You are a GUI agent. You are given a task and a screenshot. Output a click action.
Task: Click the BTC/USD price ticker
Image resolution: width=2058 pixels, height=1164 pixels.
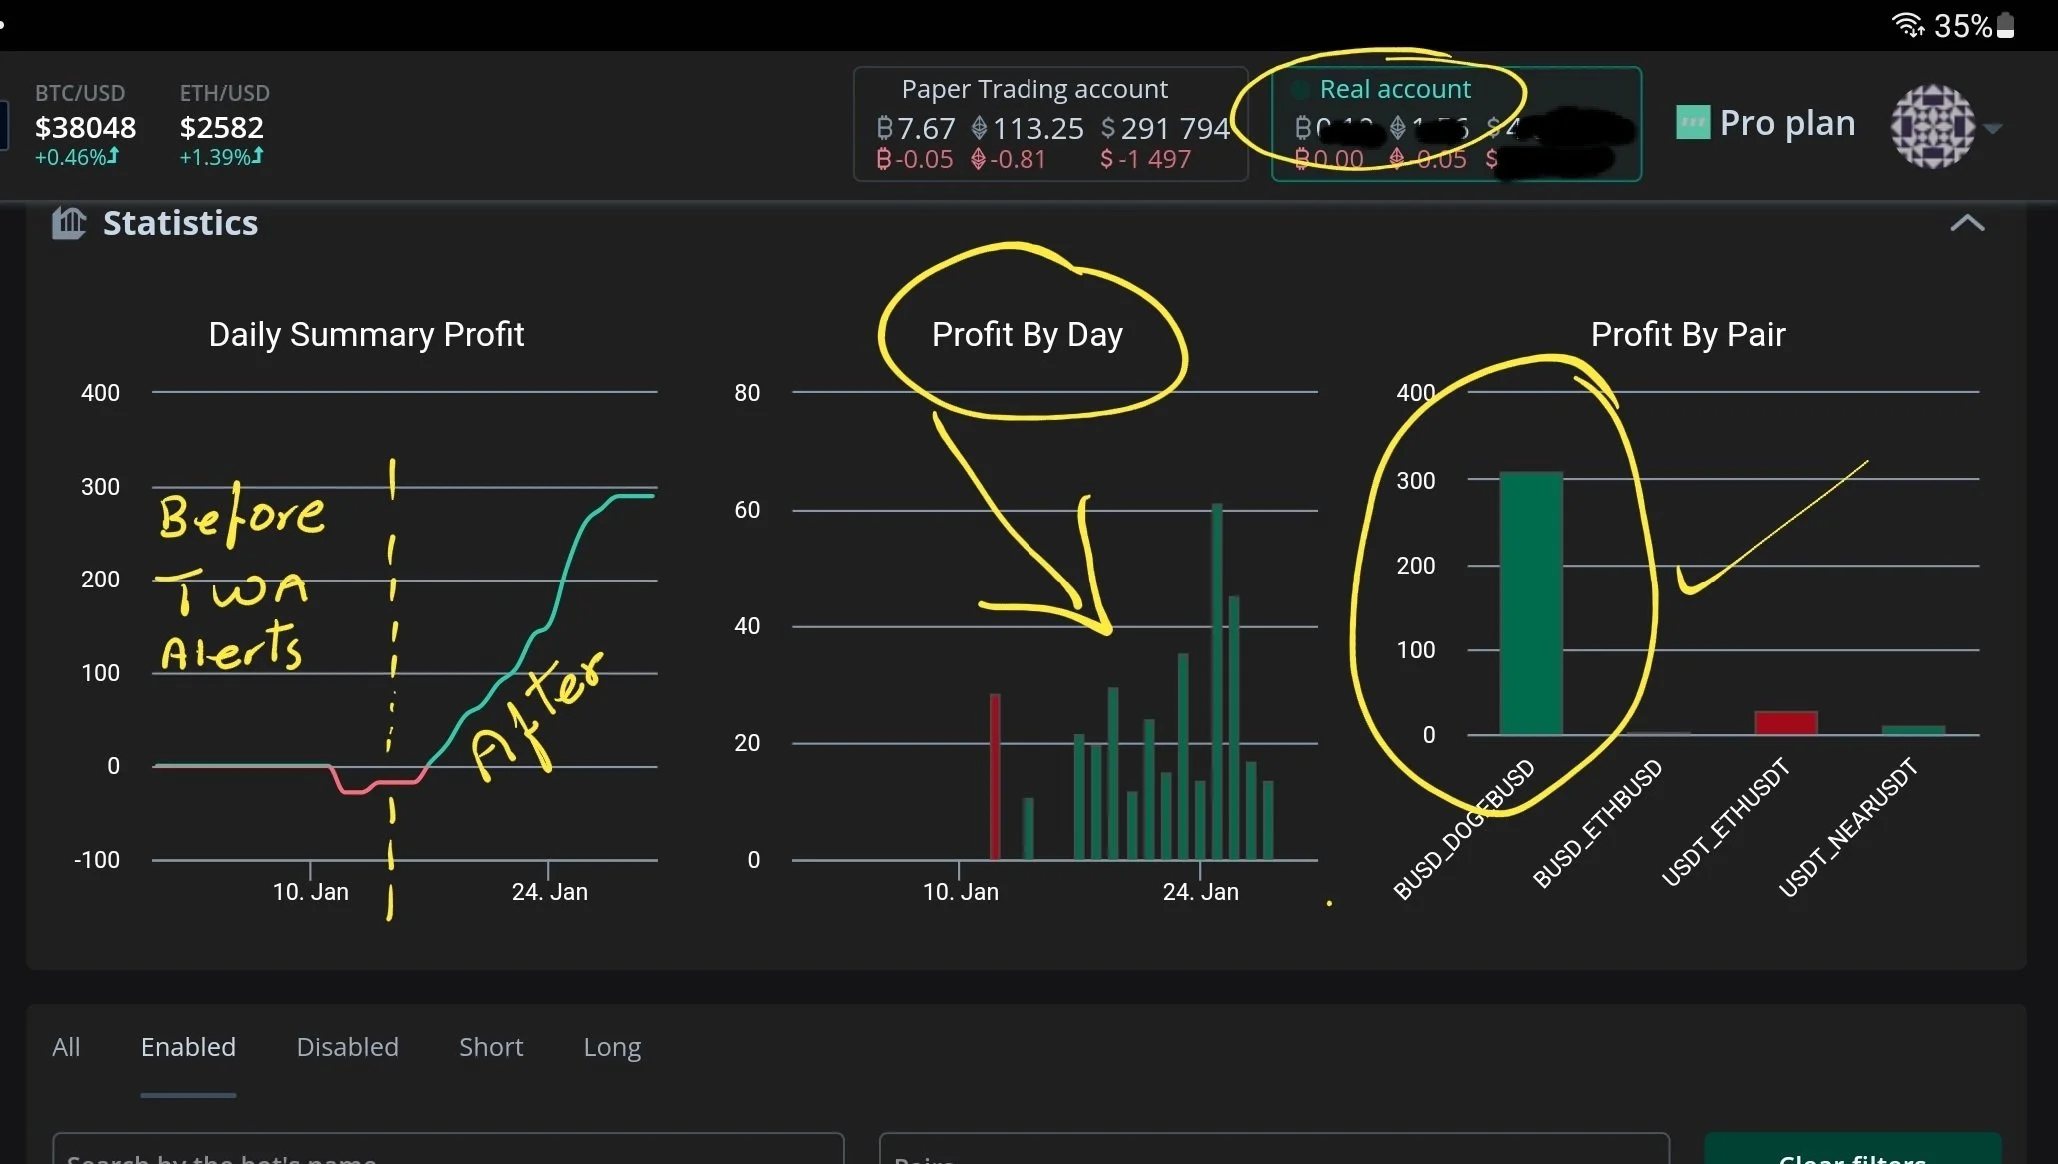click(x=84, y=126)
